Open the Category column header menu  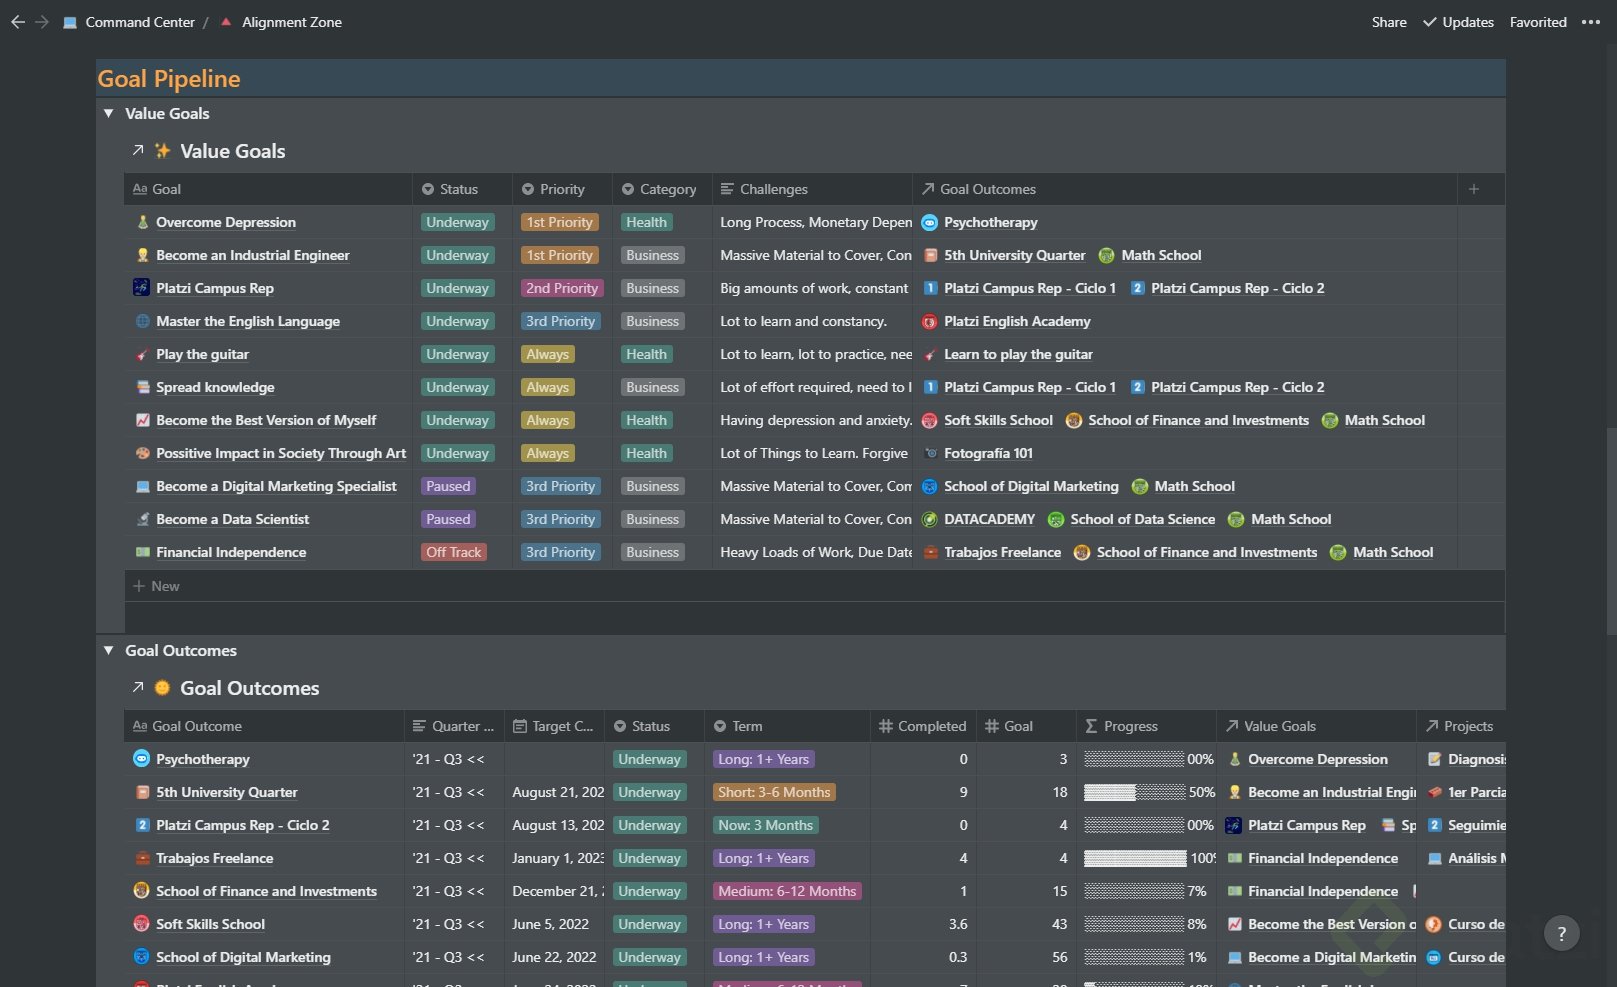[x=662, y=189]
